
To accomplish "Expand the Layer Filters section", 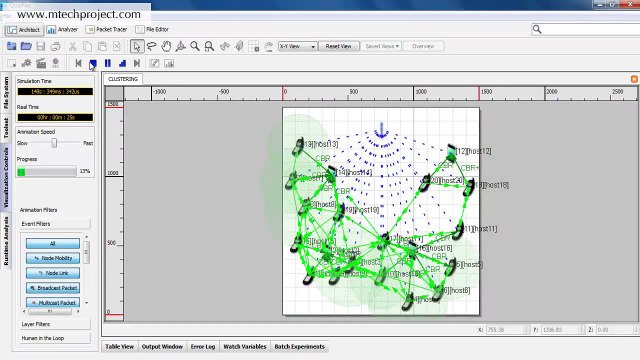I will click(55, 324).
